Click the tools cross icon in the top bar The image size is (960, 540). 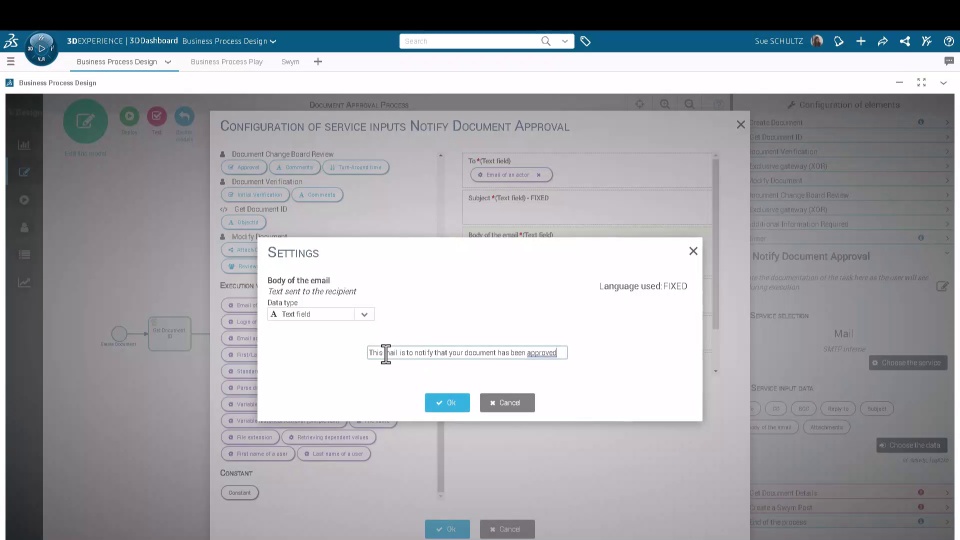tap(926, 41)
